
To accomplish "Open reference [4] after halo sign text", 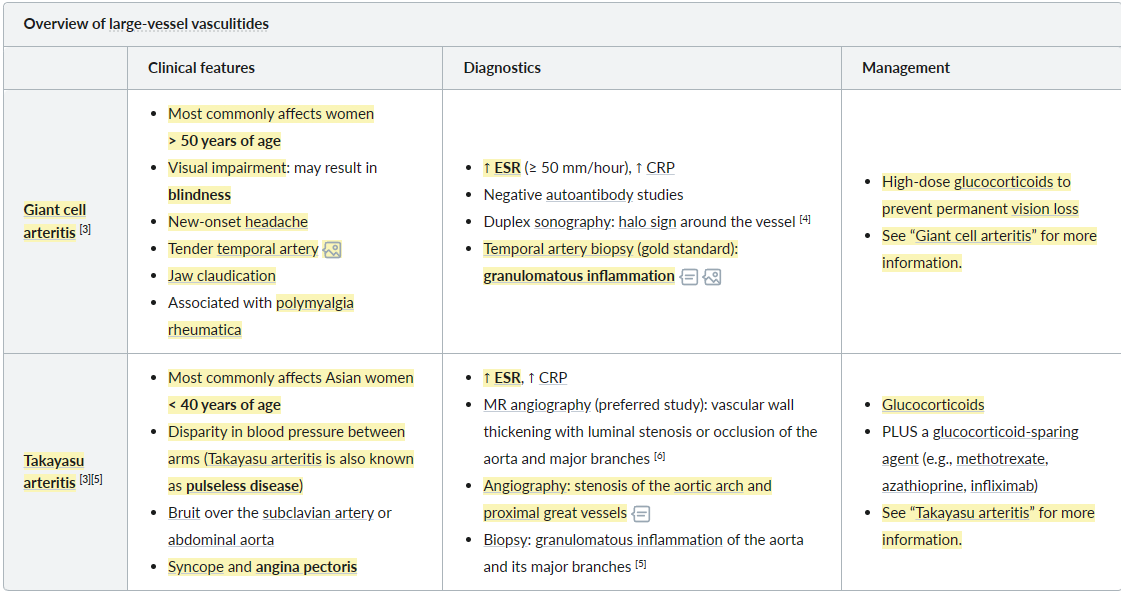I will (805, 219).
